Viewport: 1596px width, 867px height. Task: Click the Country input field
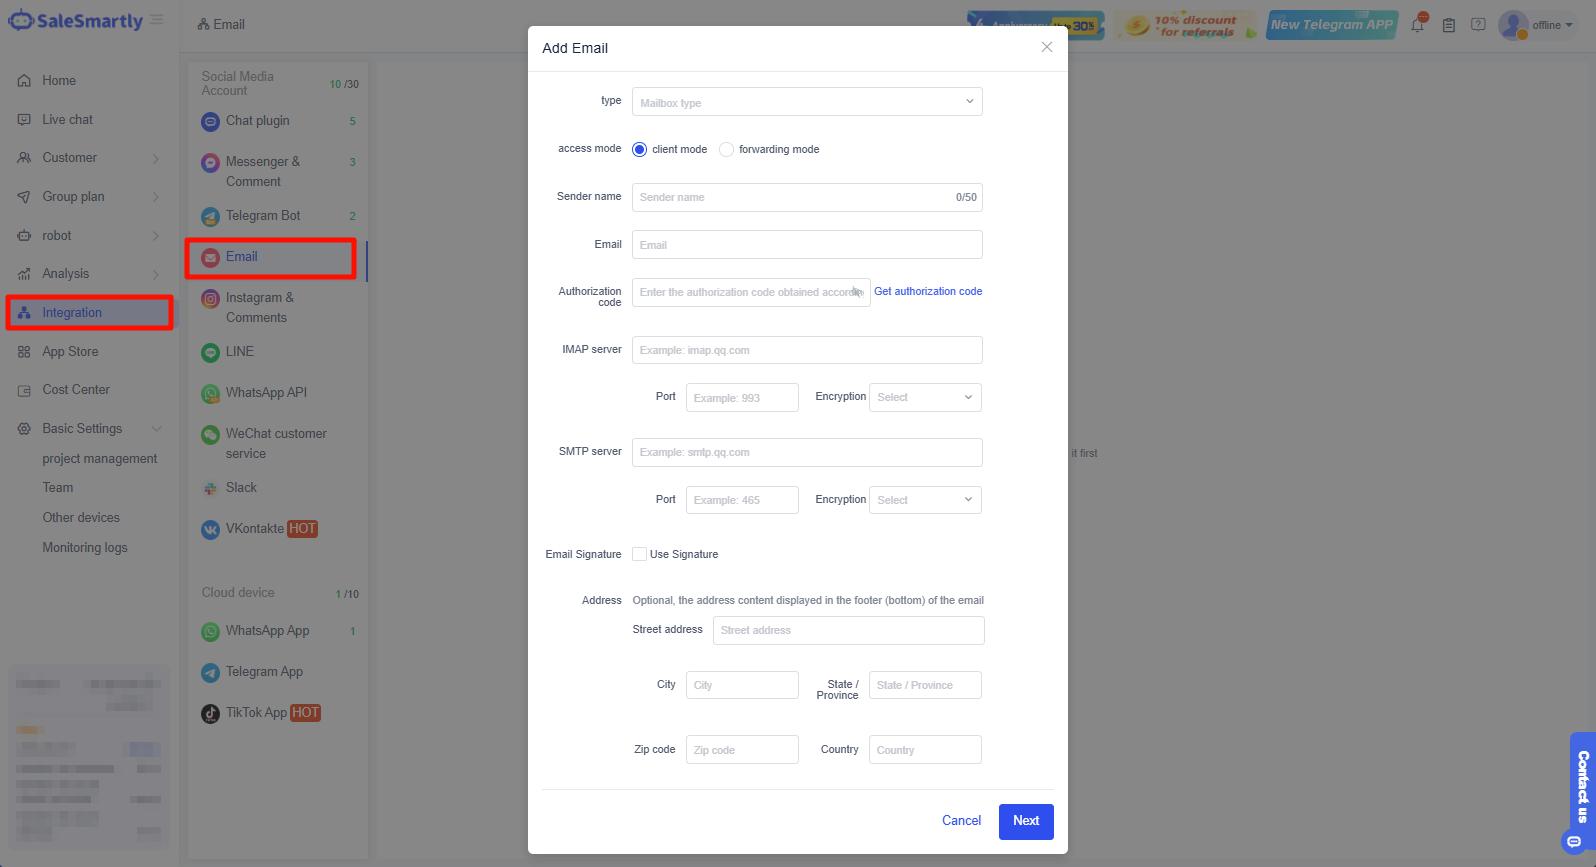coord(925,750)
